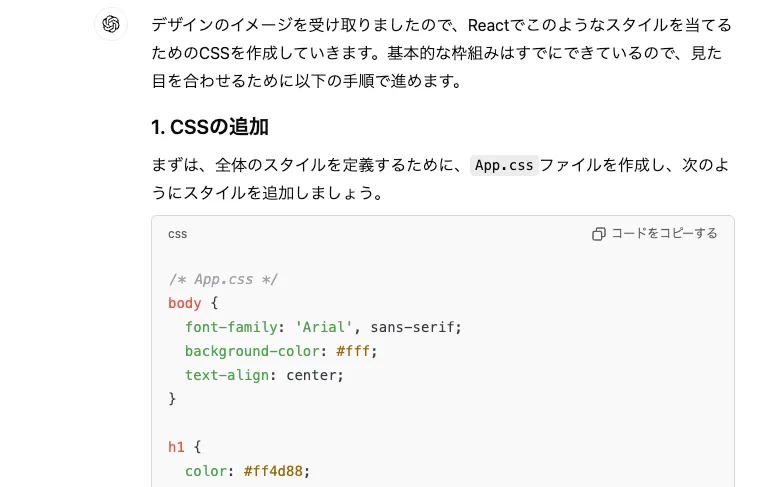763x487 pixels.
Task: Click the ChatGPT logo avatar icon
Action: click(111, 24)
